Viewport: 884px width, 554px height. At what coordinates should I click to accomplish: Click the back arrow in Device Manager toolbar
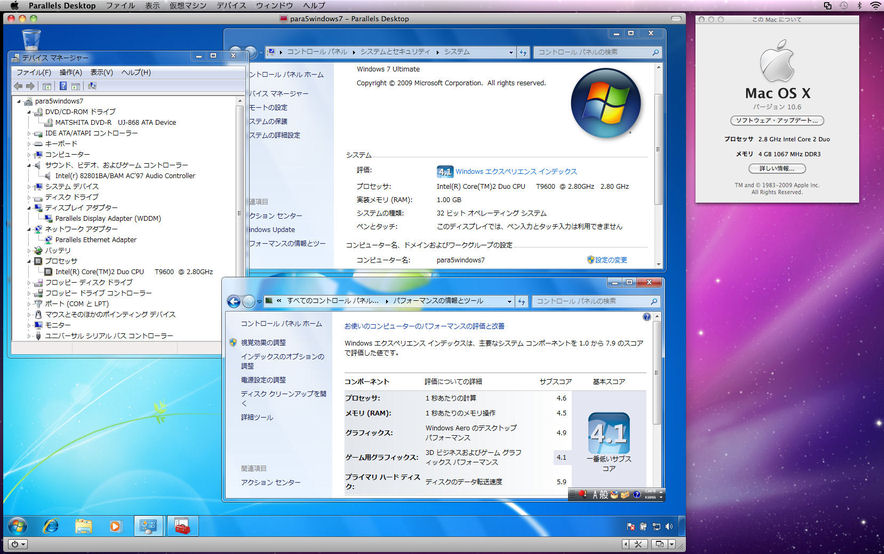[18, 86]
